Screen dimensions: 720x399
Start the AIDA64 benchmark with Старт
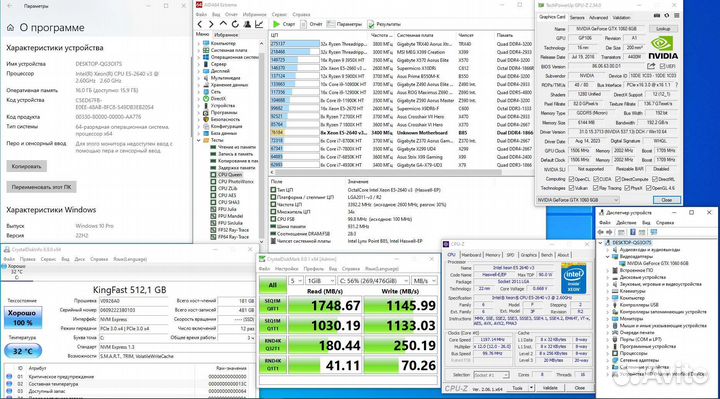pyautogui.click(x=284, y=24)
